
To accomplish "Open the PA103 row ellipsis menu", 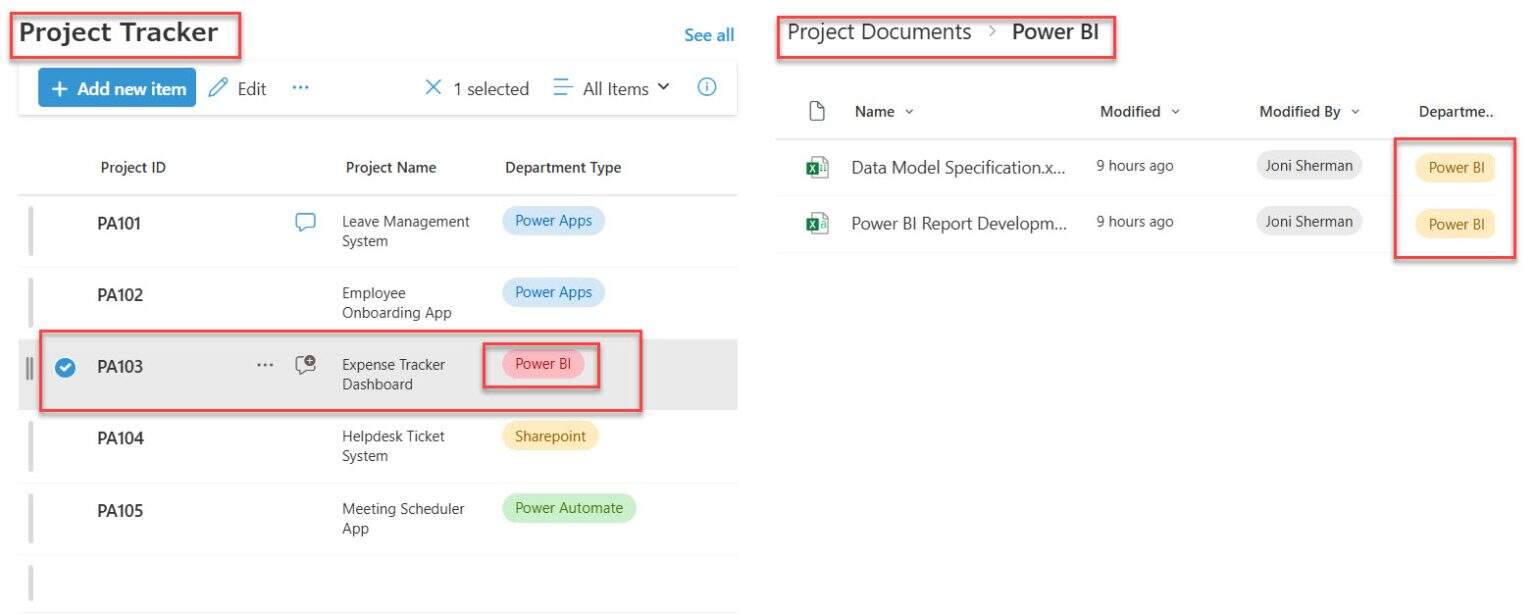I will click(265, 365).
